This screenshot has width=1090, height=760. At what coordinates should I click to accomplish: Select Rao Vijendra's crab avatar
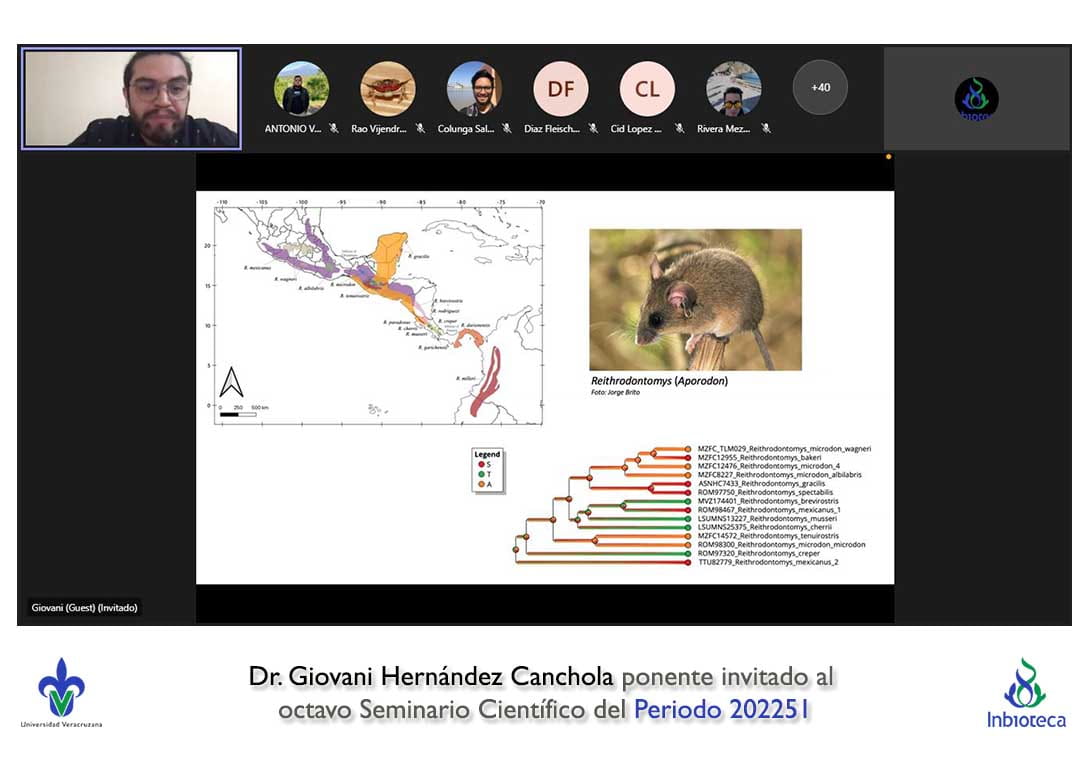tap(387, 89)
